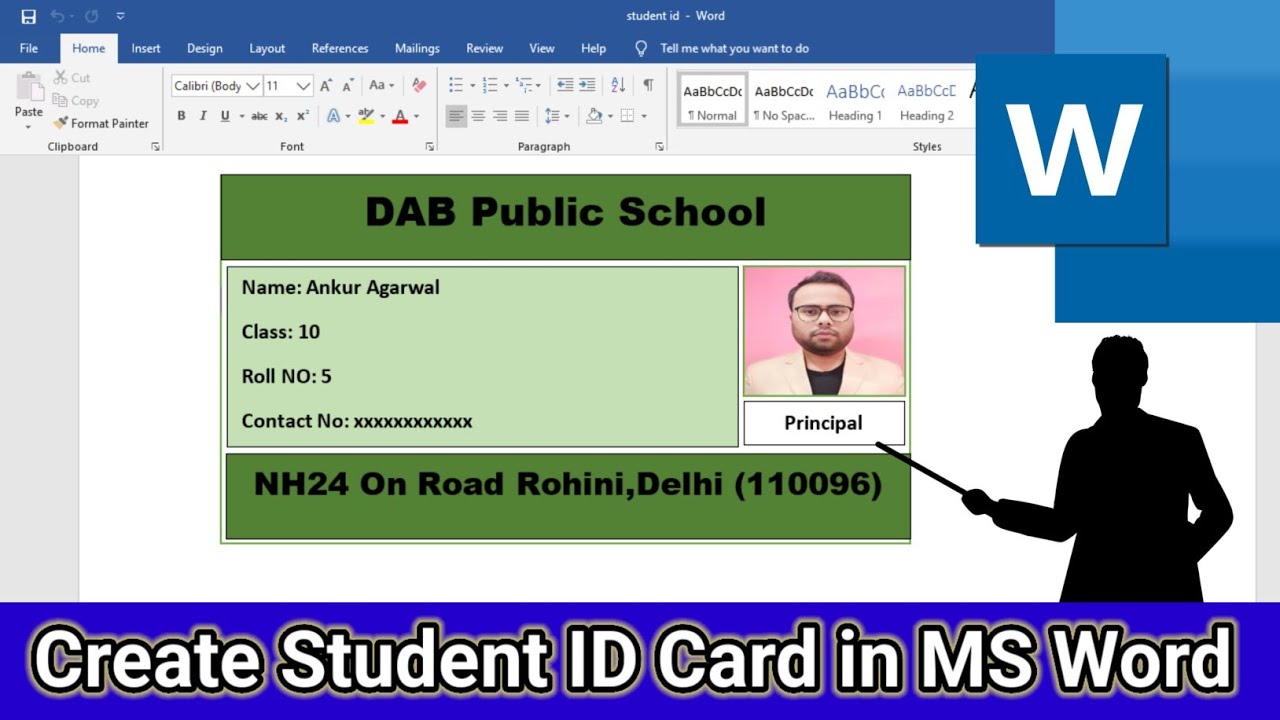Decrease the paragraph indent
Image resolution: width=1280 pixels, height=720 pixels.
pos(565,86)
